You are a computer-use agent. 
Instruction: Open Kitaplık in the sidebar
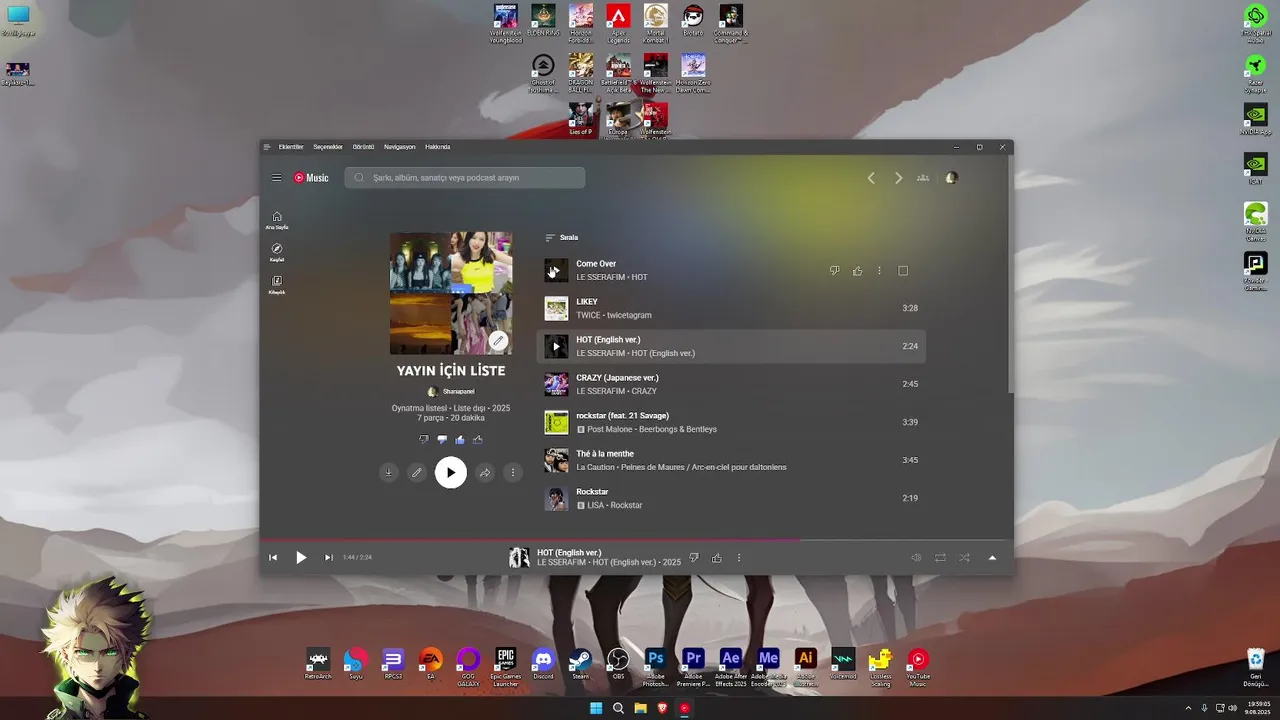pyautogui.click(x=277, y=285)
